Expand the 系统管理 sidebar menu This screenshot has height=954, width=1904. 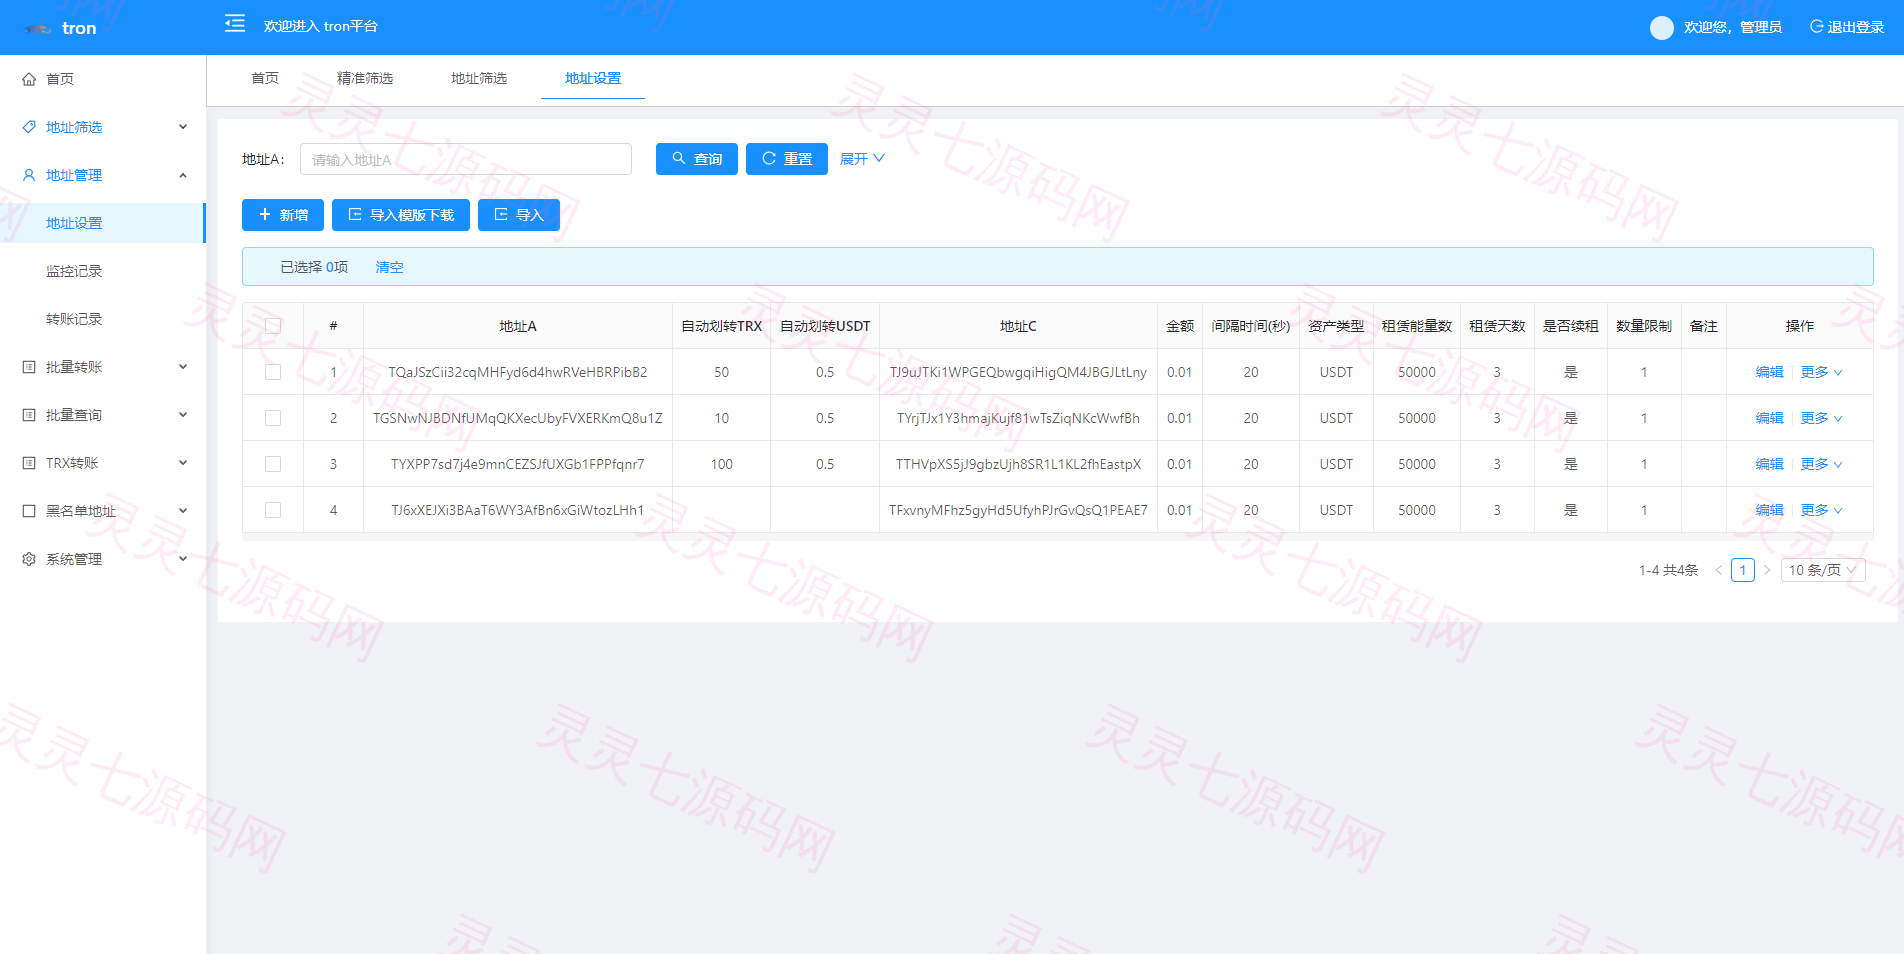click(x=103, y=559)
